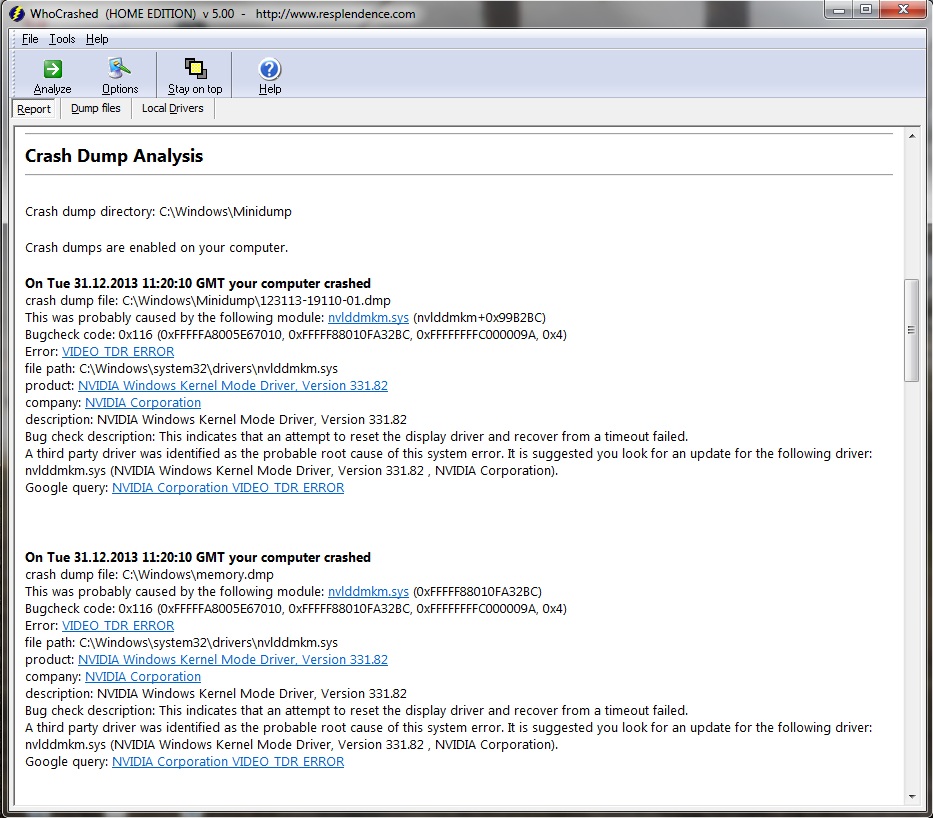Image resolution: width=933 pixels, height=818 pixels.
Task: Switch to the Local Drivers tab
Action: pos(173,108)
